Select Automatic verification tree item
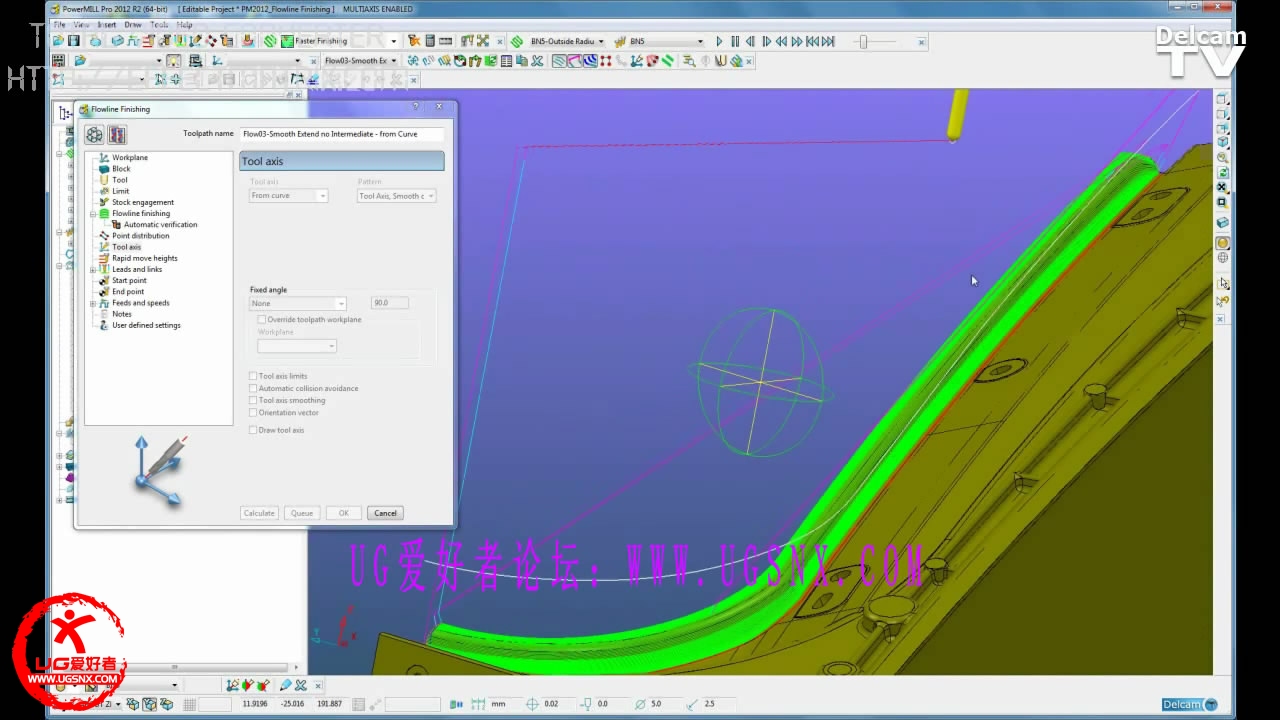The image size is (1280, 720). (161, 225)
